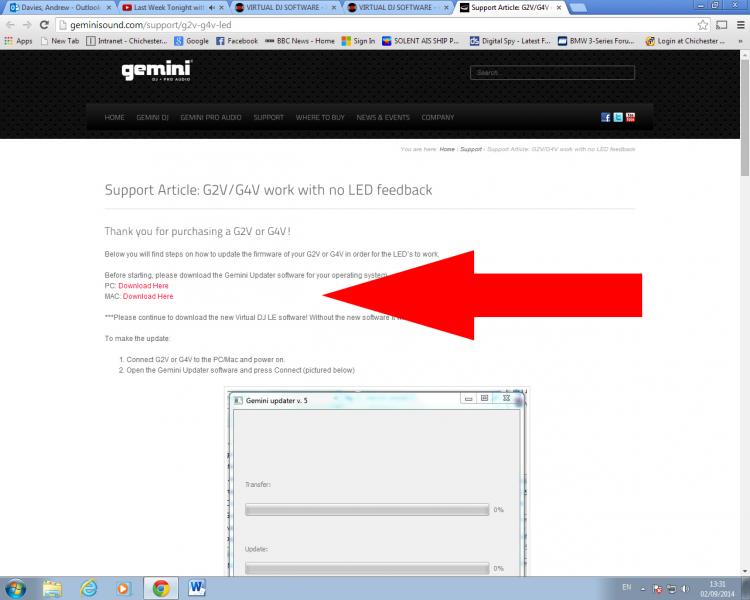Open the SUPPORT menu item
This screenshot has width=750, height=600.
click(268, 117)
